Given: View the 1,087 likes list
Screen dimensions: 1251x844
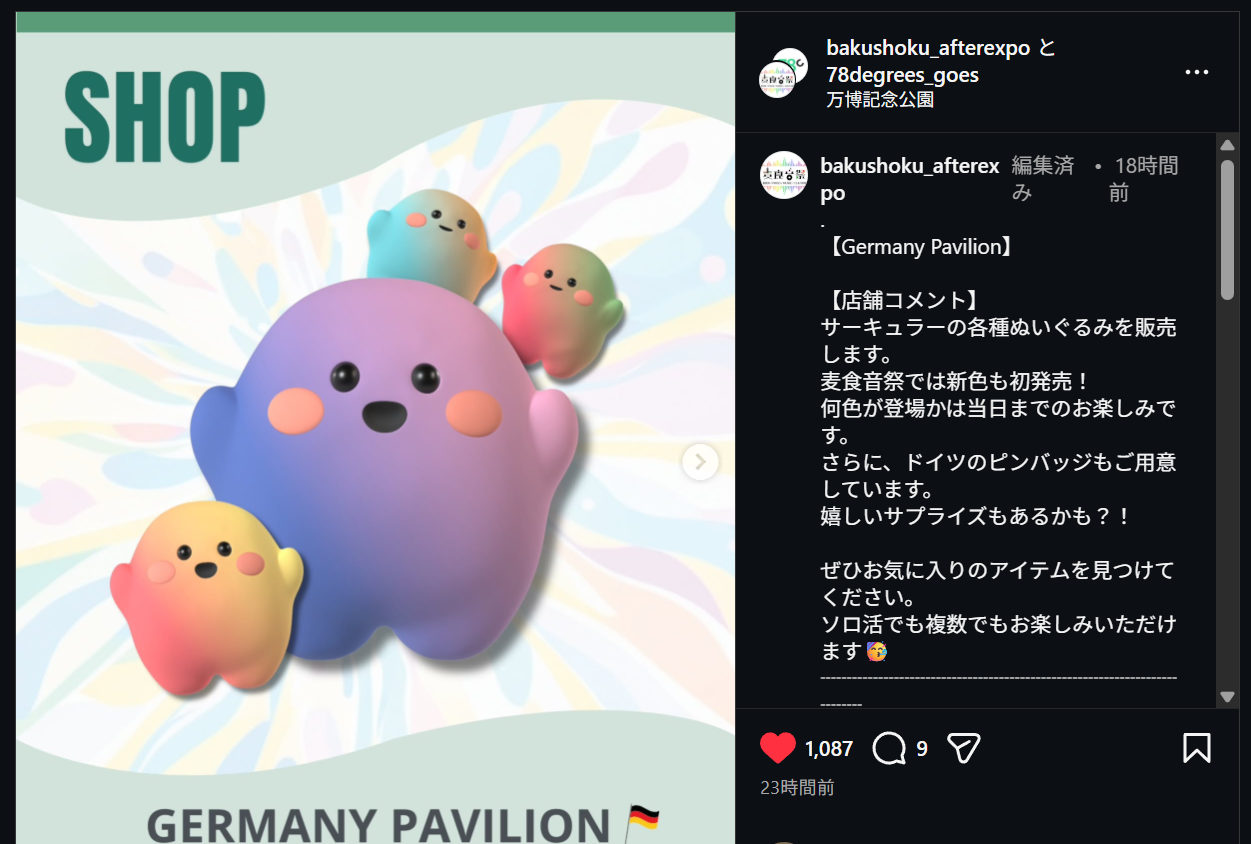Looking at the screenshot, I should (x=828, y=749).
